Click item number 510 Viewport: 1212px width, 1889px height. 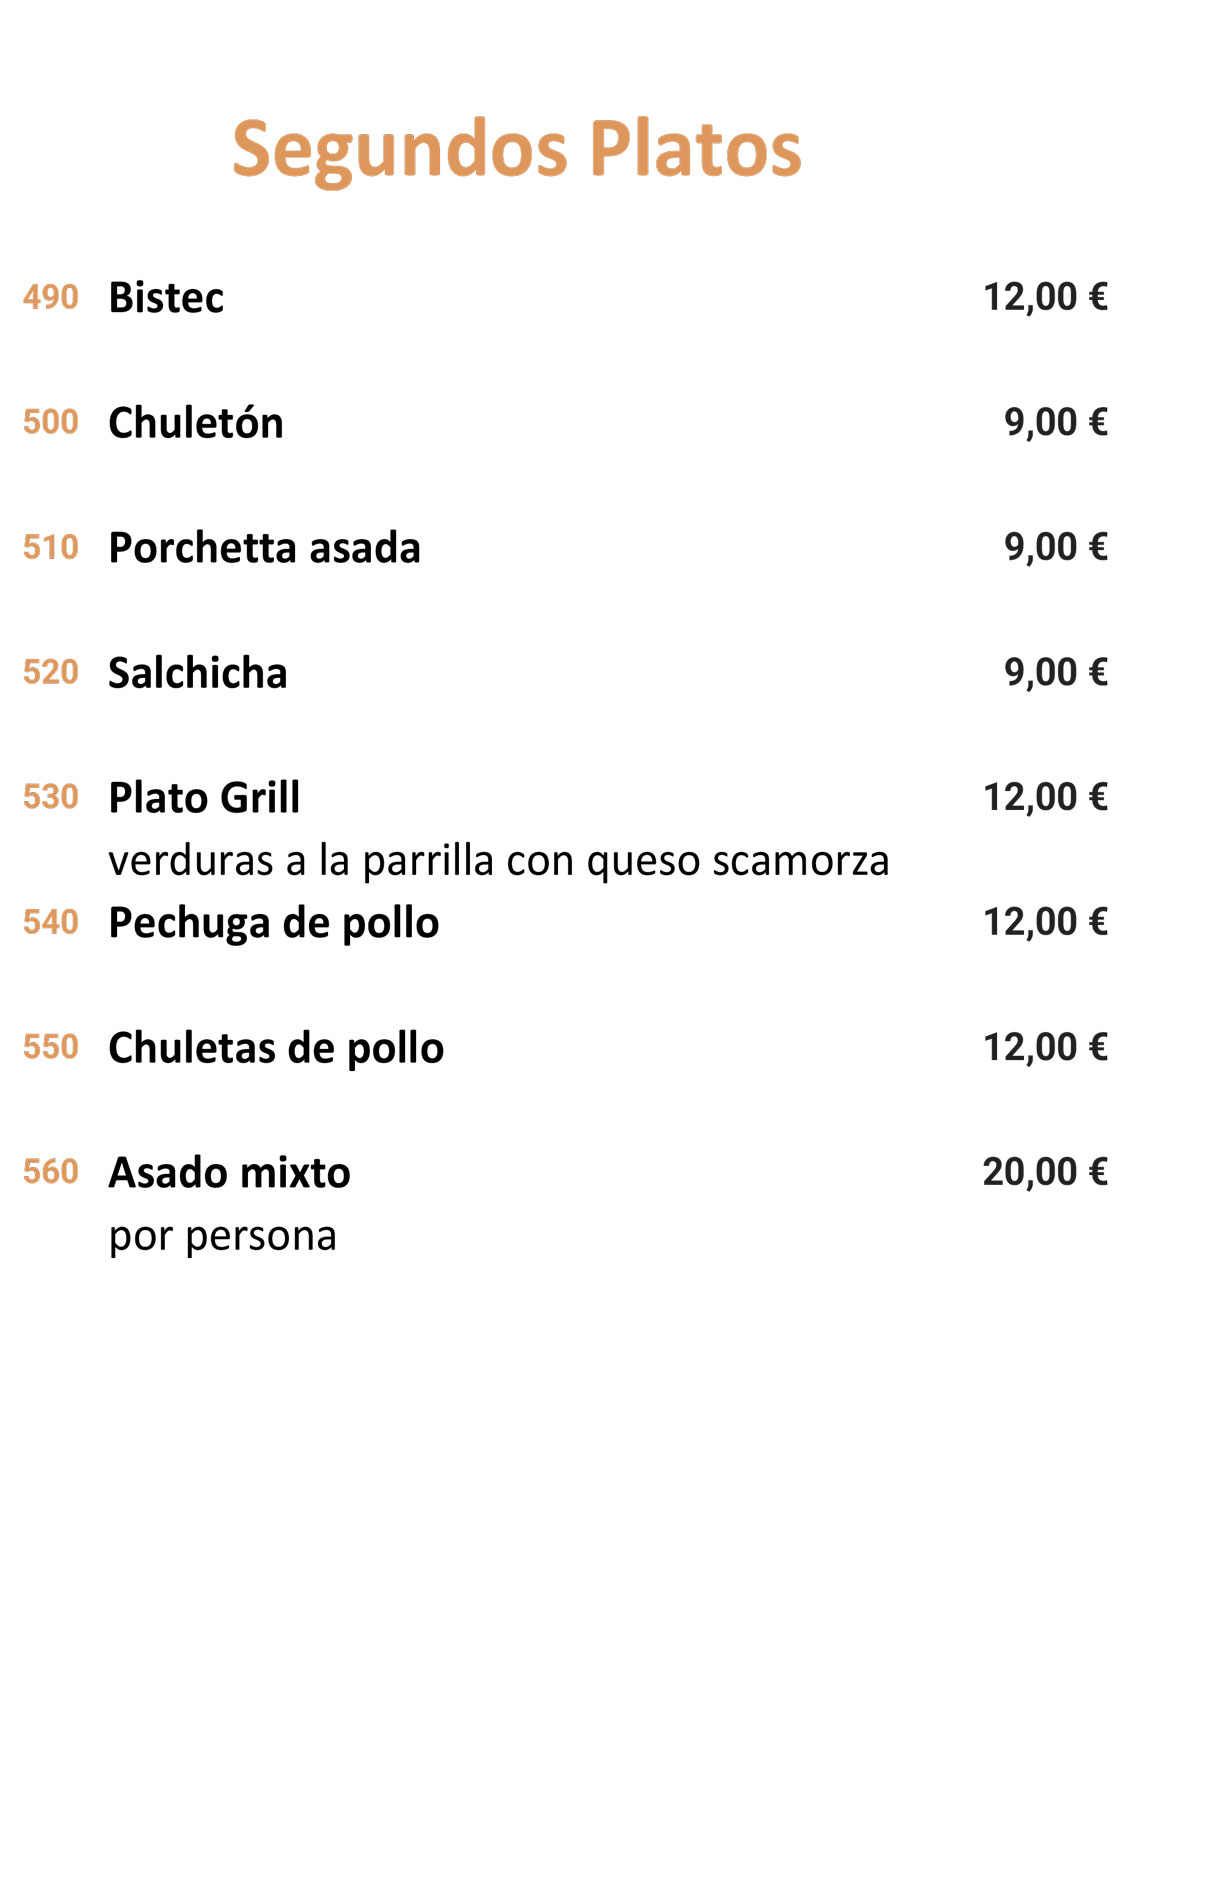point(51,547)
